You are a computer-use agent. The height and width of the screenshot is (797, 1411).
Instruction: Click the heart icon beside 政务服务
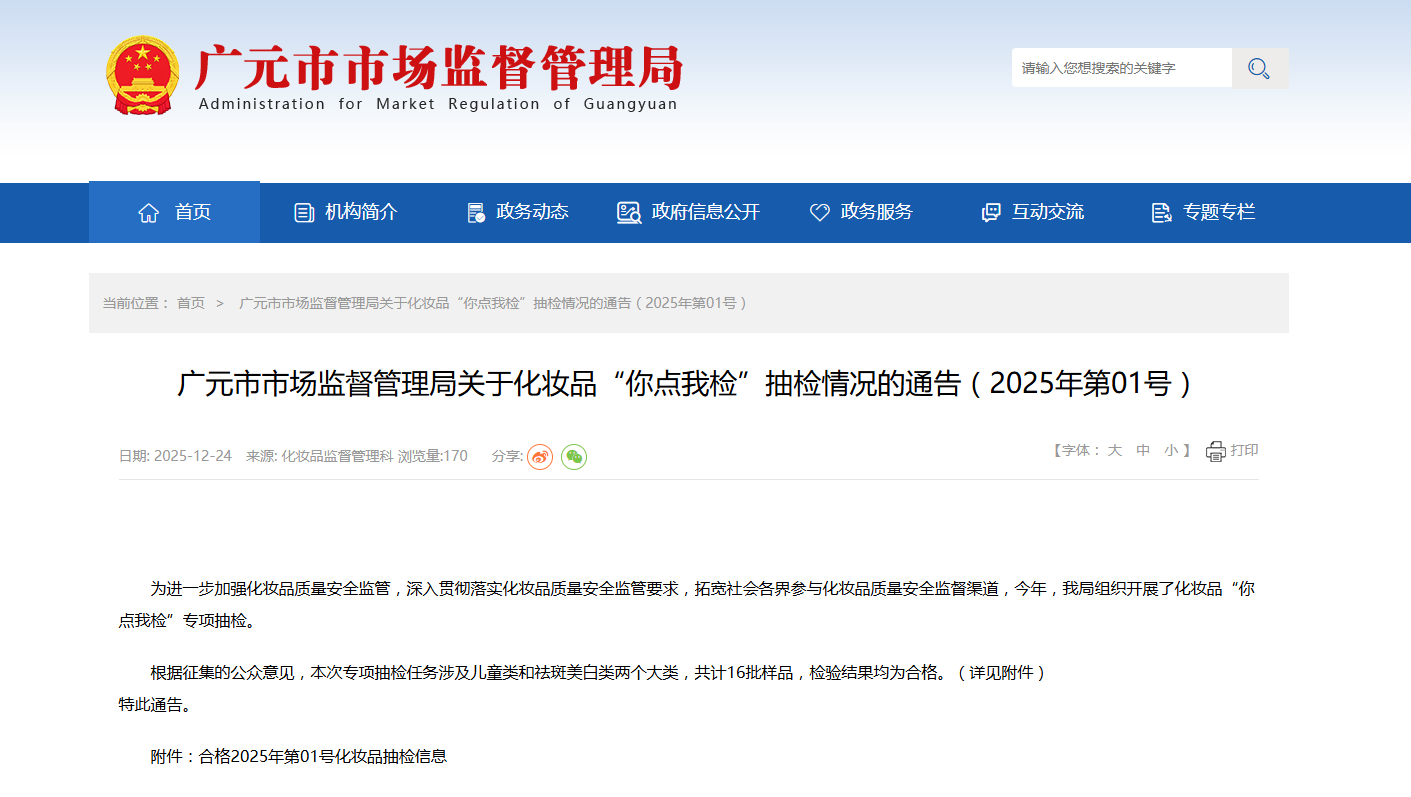click(819, 212)
